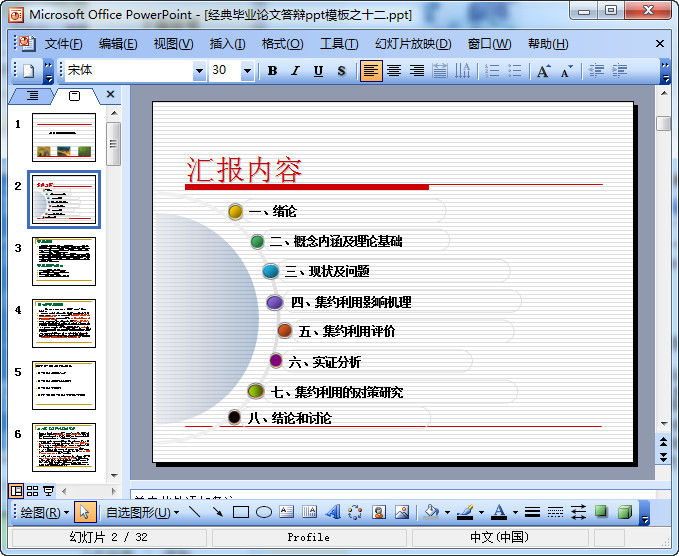
Task: Open the 编辑(E) menu
Action: click(118, 44)
